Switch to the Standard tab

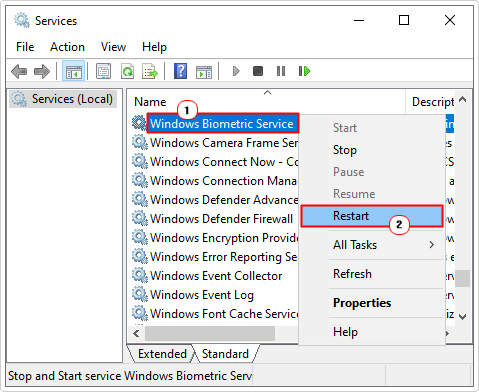[x=225, y=354]
